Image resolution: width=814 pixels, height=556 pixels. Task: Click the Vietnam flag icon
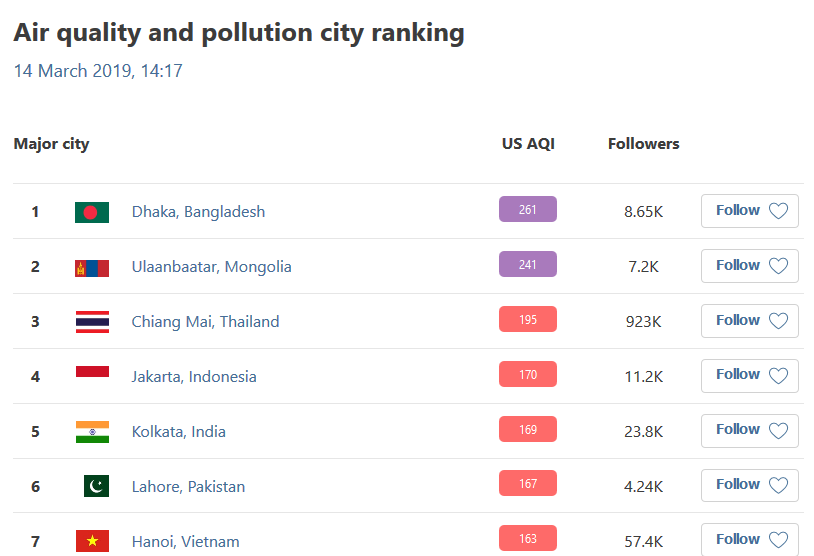tap(92, 541)
